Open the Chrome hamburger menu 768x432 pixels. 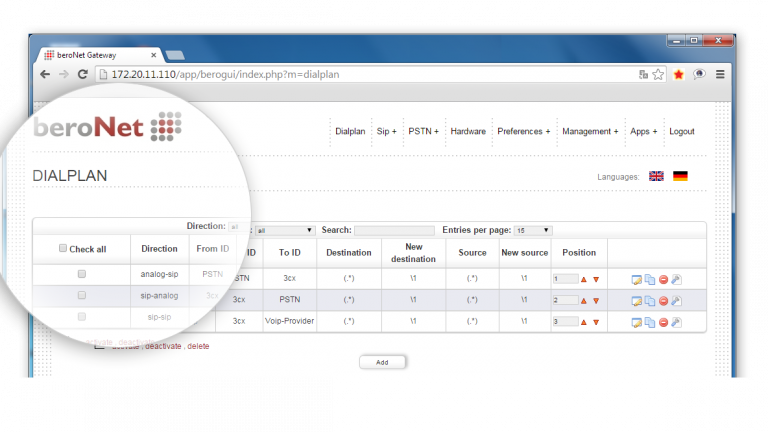tap(720, 74)
